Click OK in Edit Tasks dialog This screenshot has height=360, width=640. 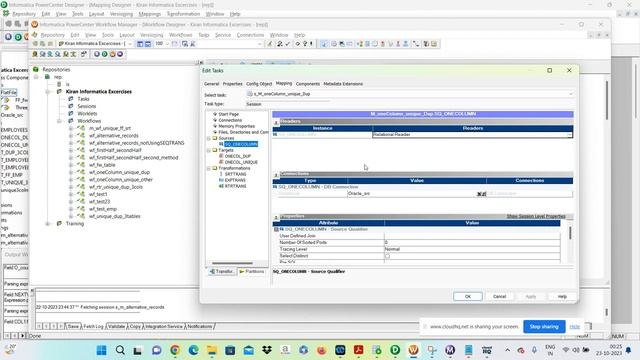(x=468, y=297)
